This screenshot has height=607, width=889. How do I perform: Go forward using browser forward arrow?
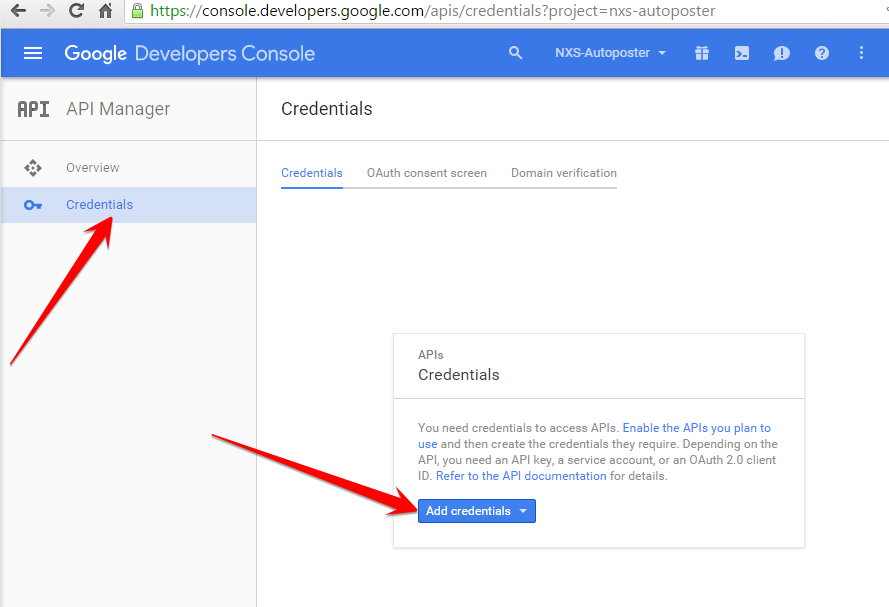48,10
